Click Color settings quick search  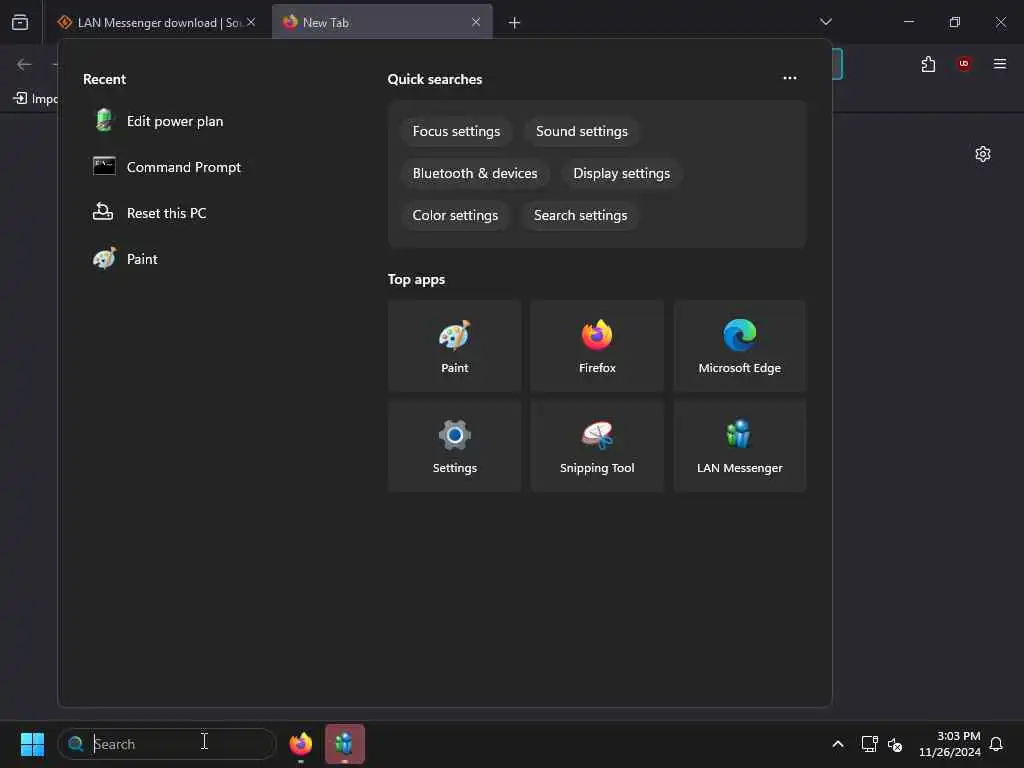pyautogui.click(x=455, y=216)
